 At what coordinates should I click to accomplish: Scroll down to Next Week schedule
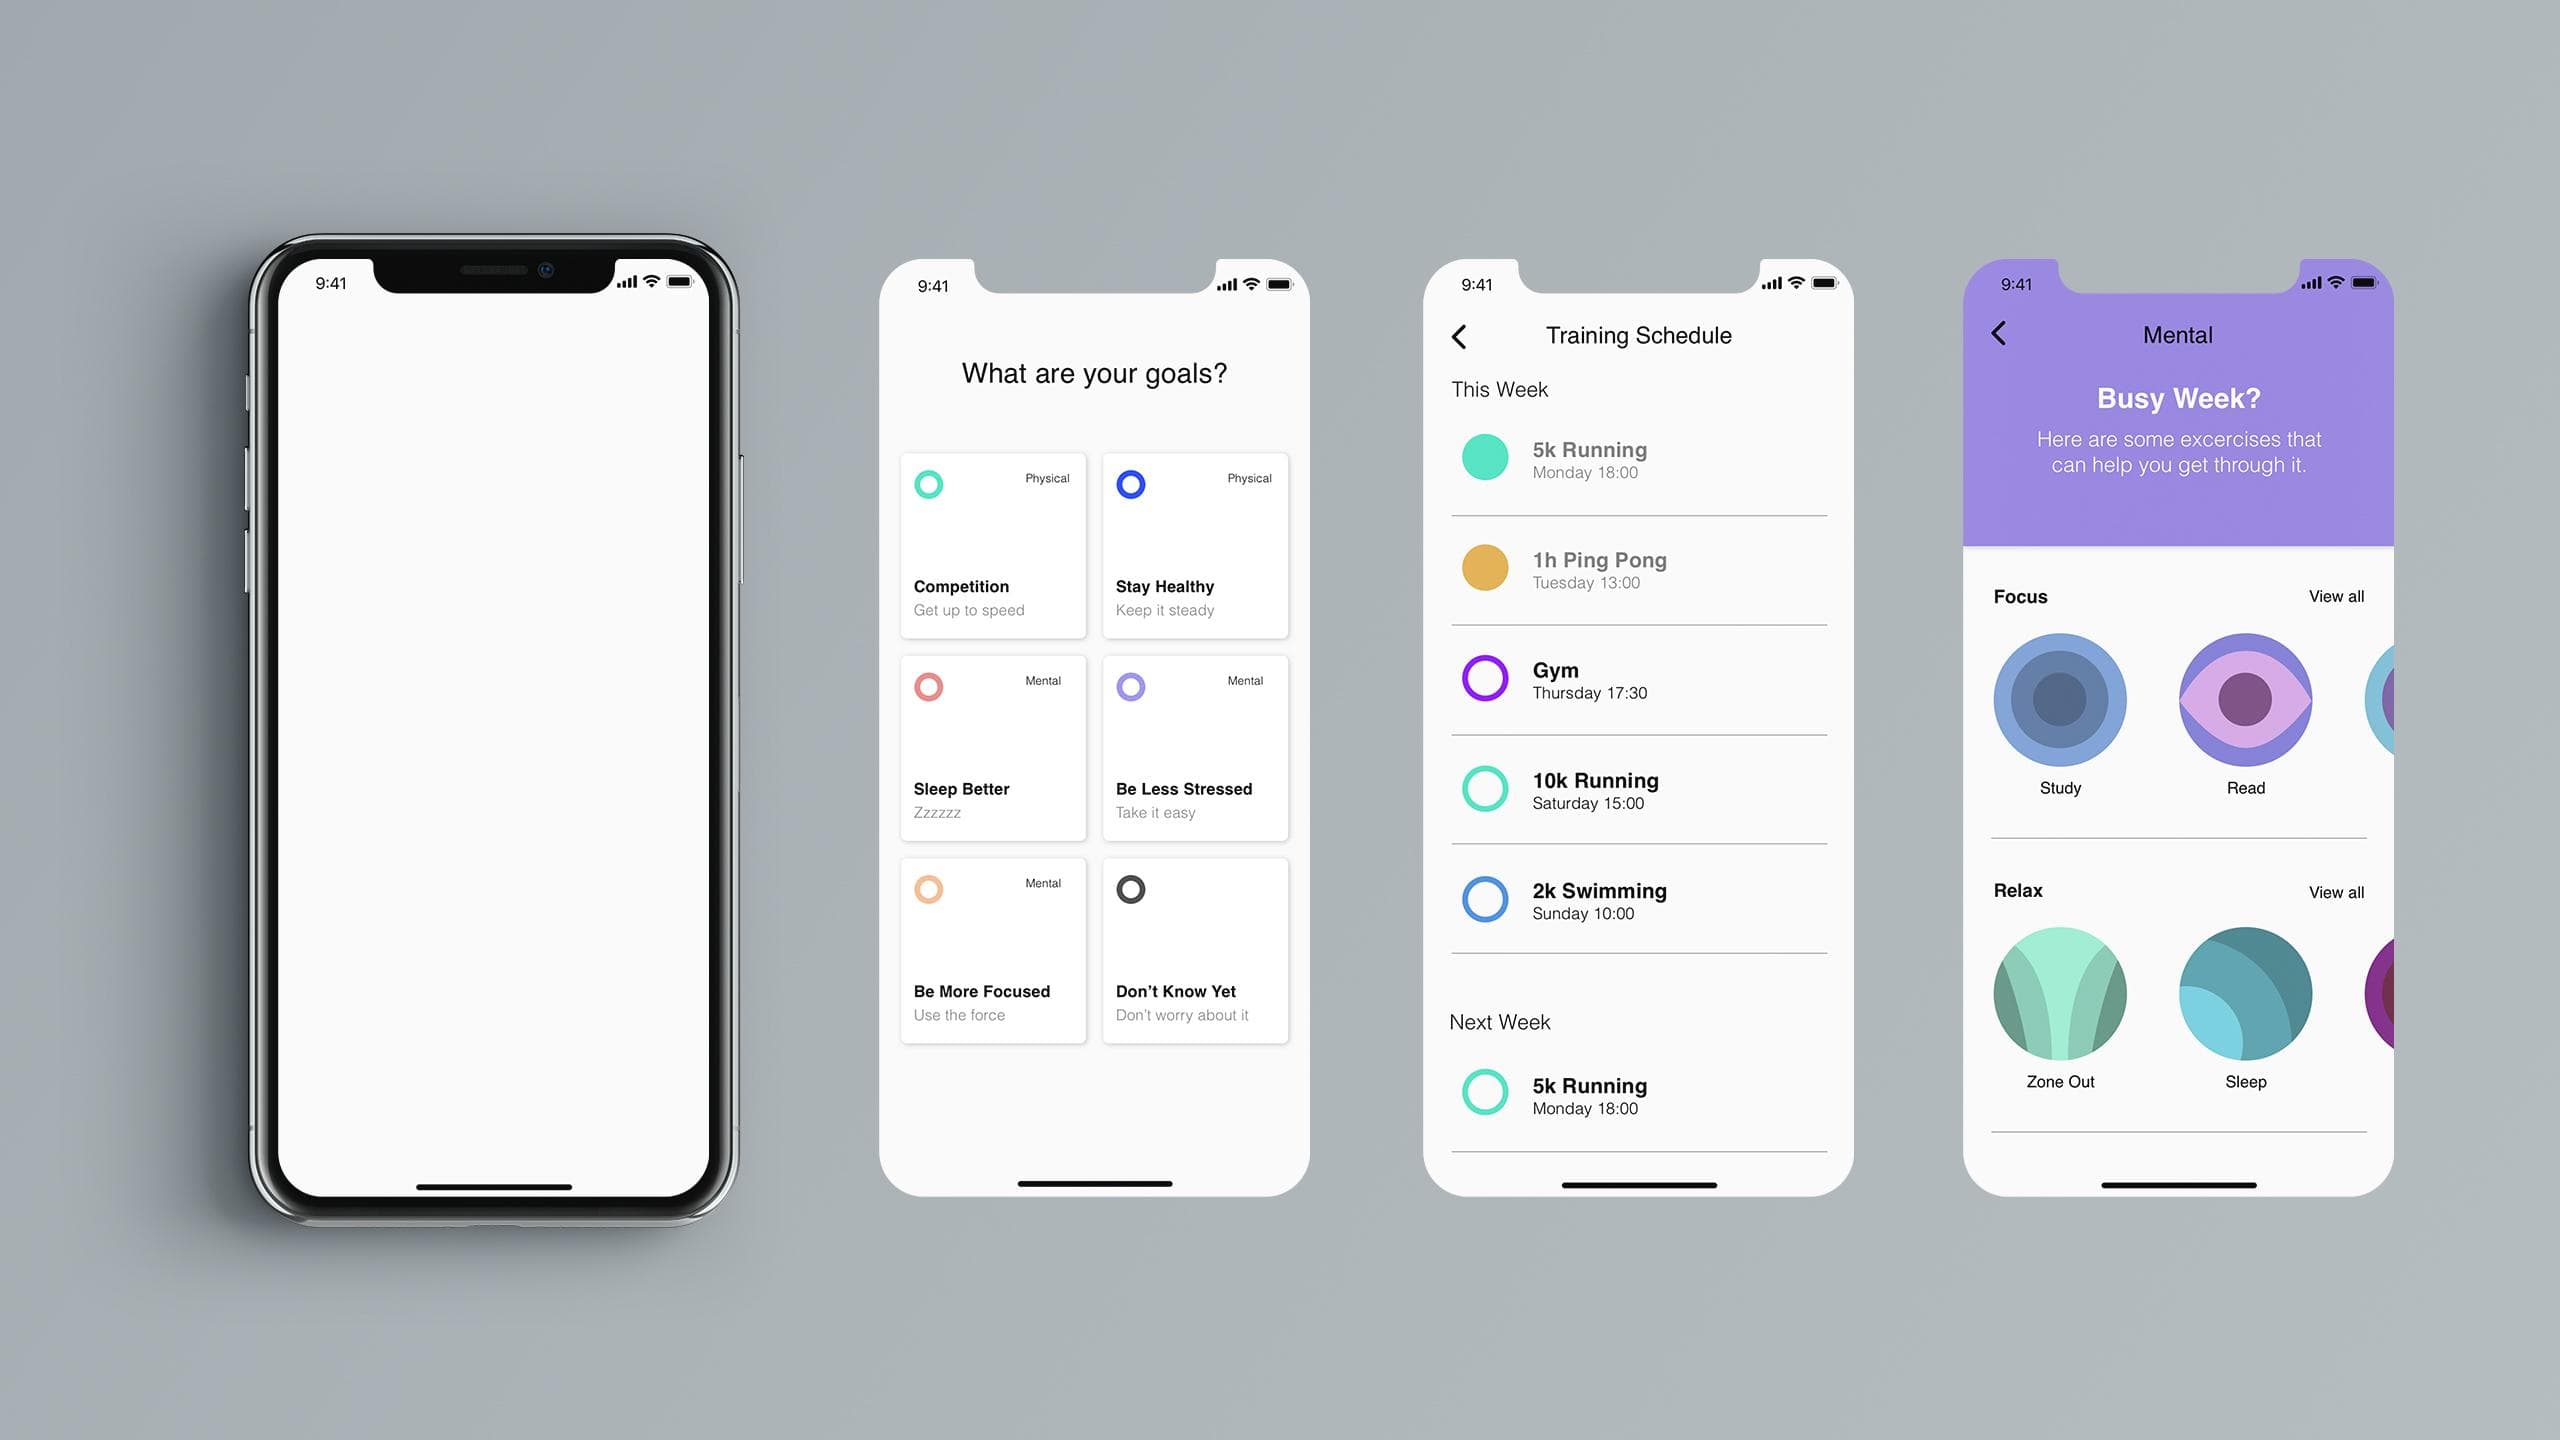(x=1502, y=1022)
